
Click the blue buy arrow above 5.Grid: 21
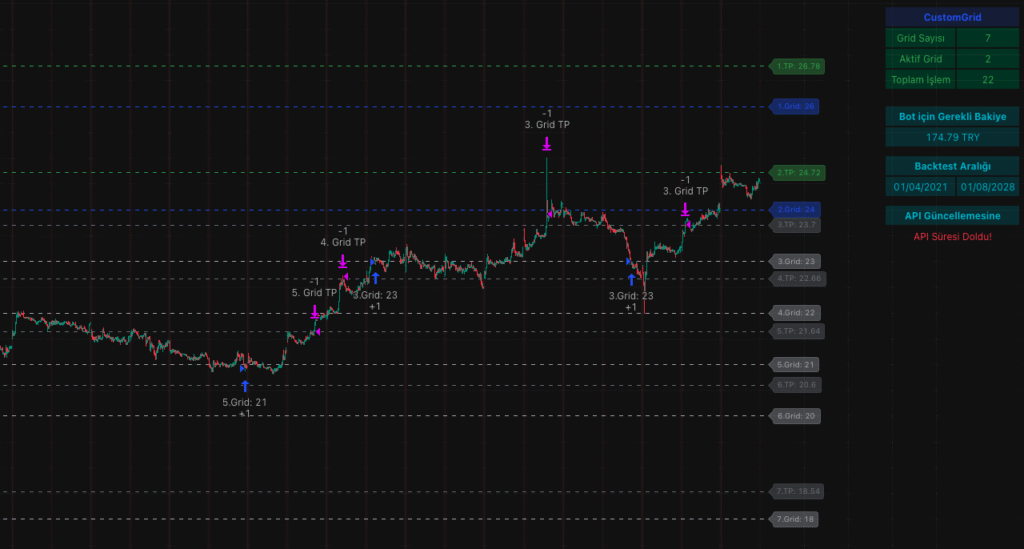click(245, 385)
